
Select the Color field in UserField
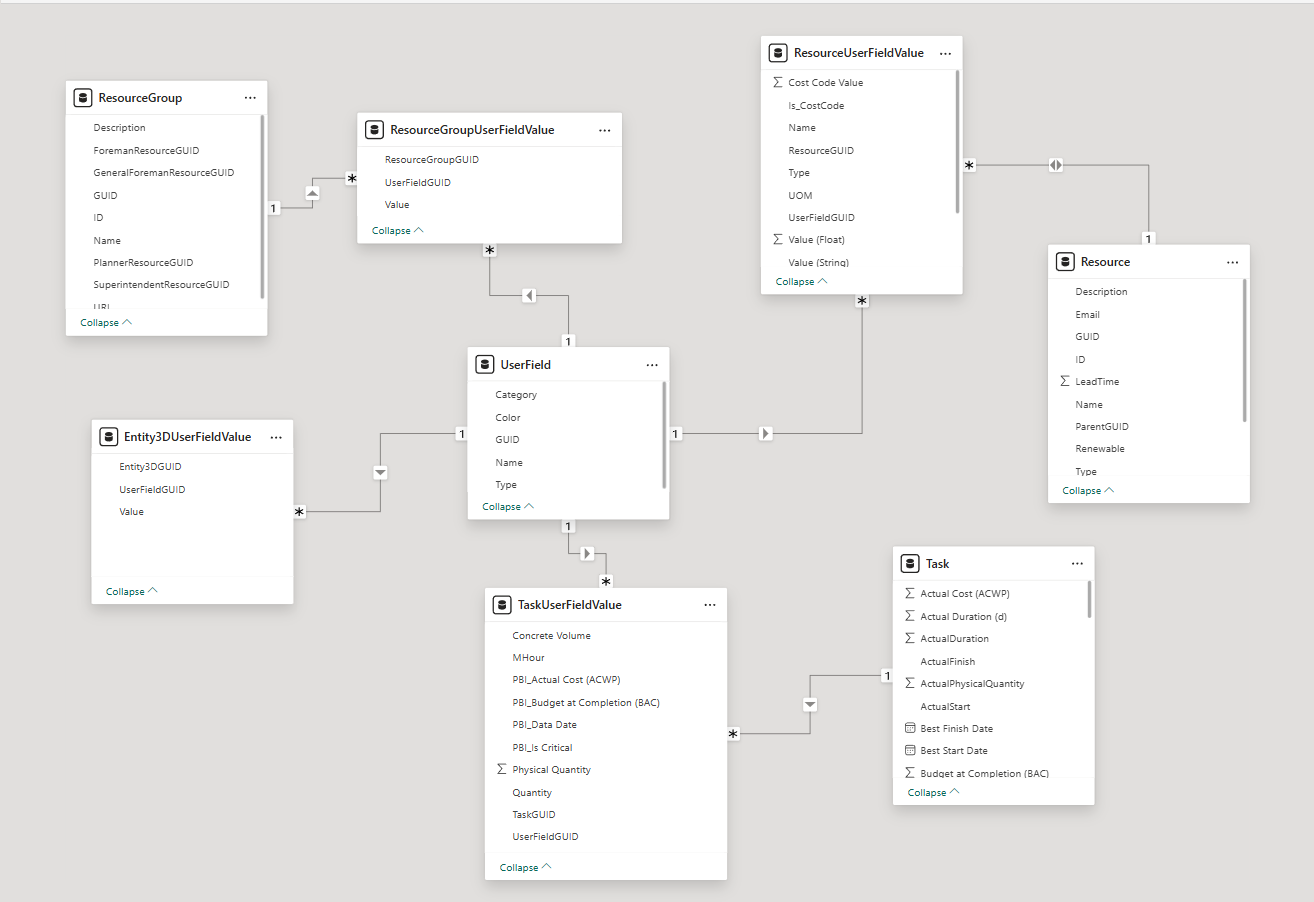coord(508,418)
